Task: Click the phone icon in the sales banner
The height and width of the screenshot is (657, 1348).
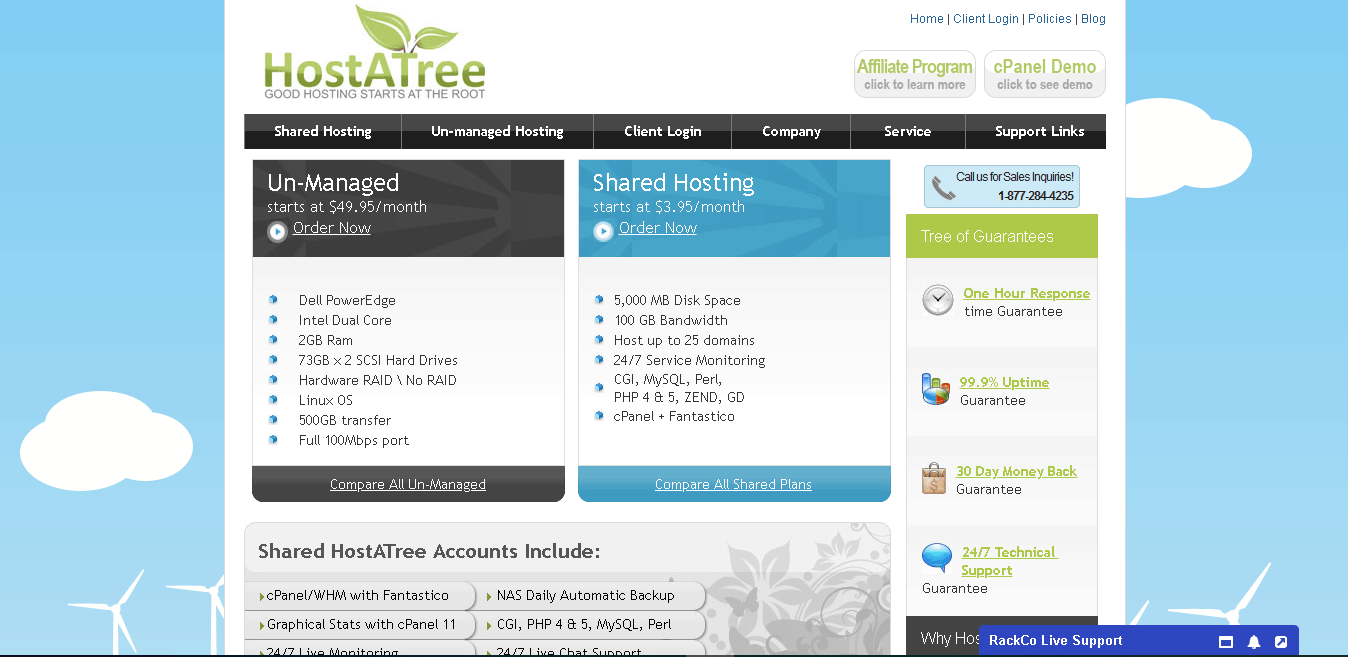Action: 943,187
